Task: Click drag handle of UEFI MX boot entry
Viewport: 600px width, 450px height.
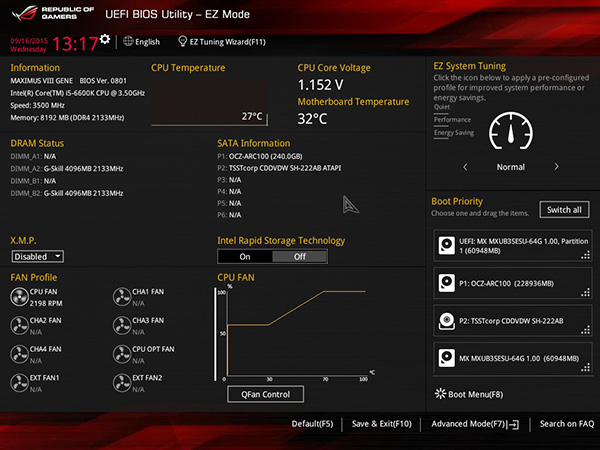Action: [585, 255]
